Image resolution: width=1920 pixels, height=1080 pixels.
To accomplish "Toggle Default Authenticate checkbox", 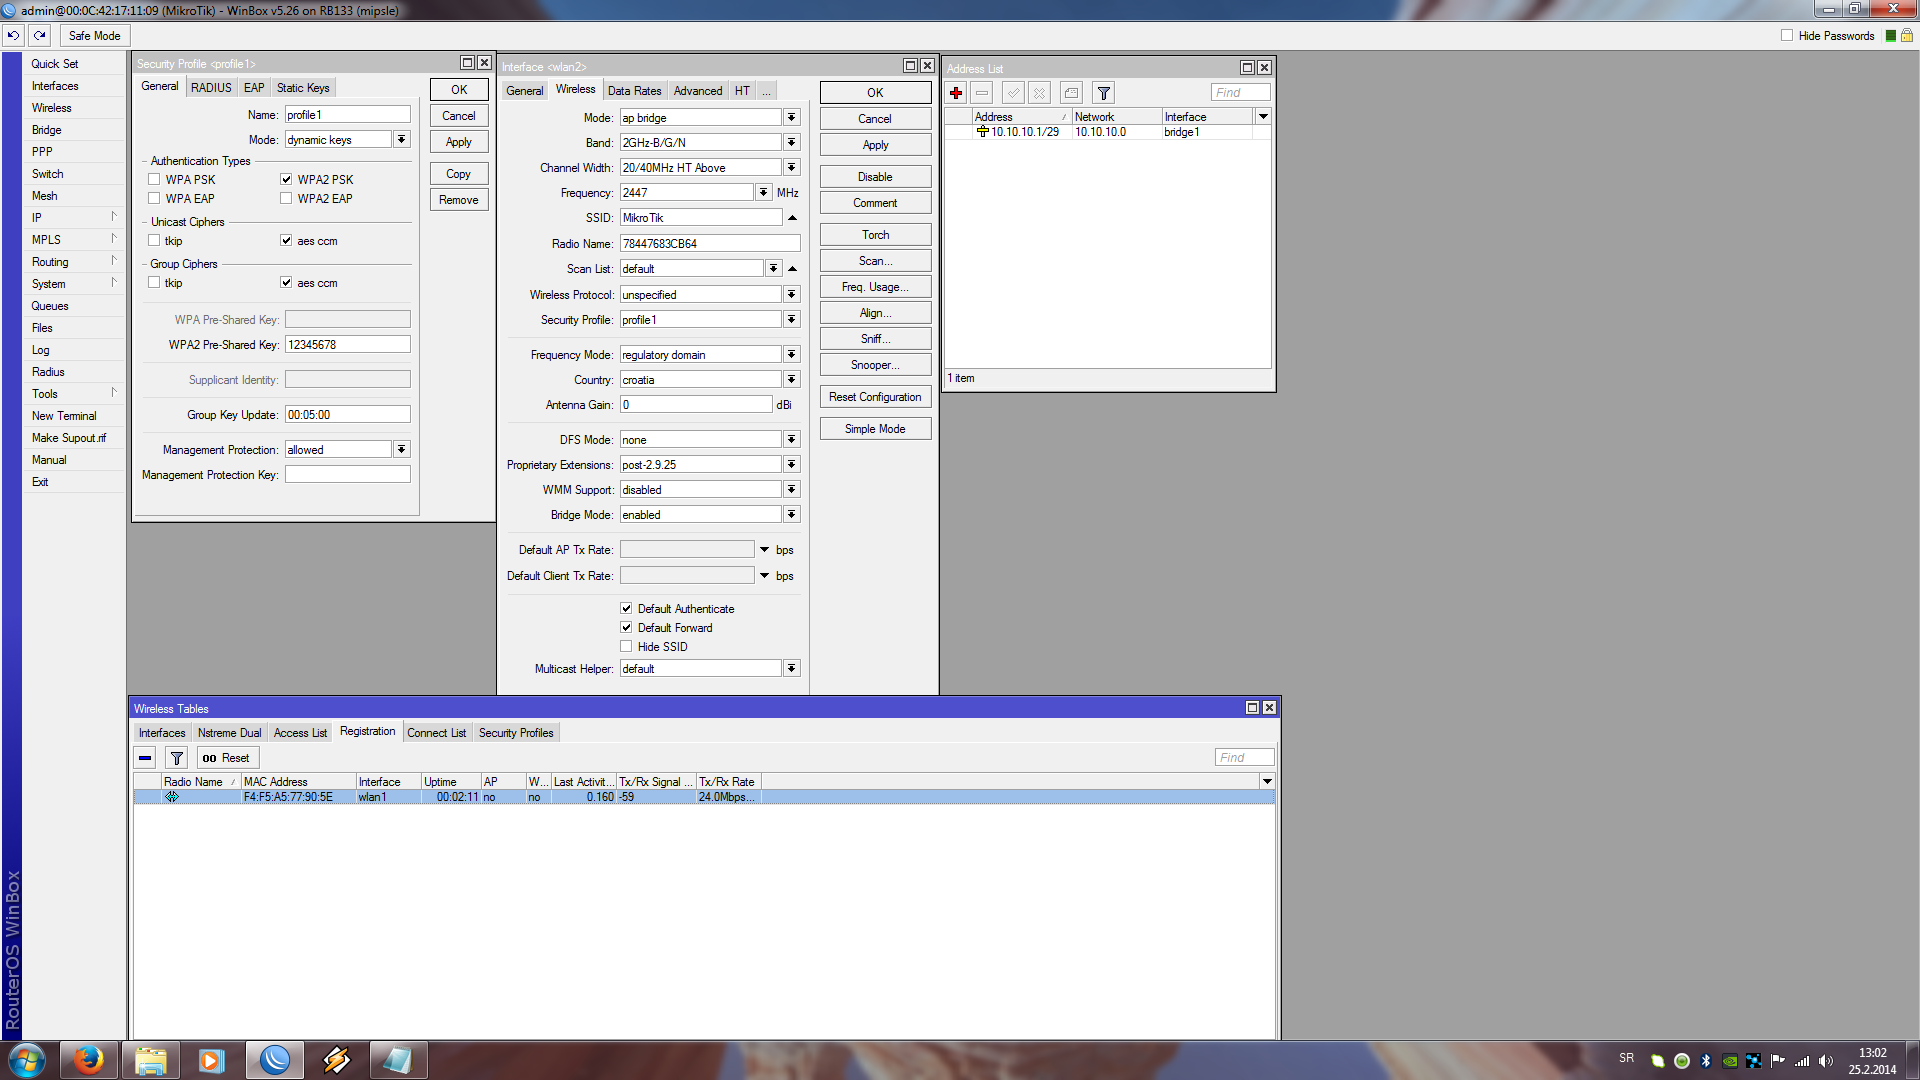I will 626,609.
